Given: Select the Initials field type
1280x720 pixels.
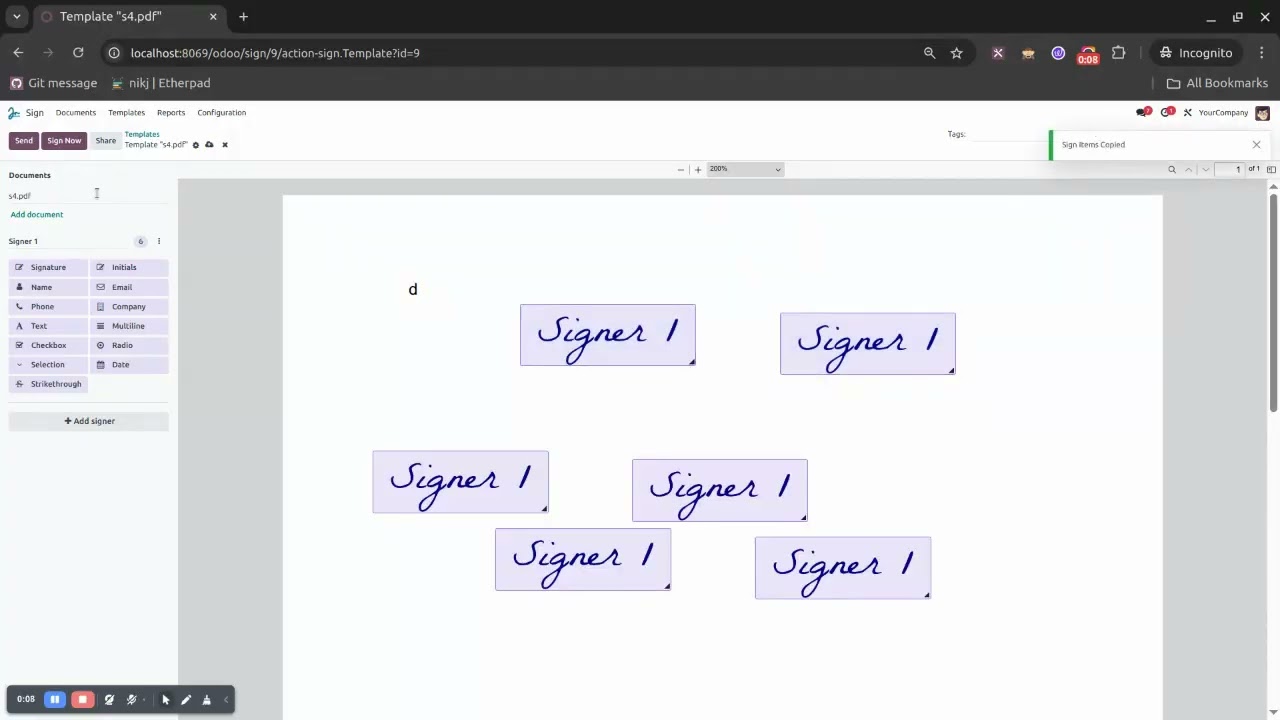Looking at the screenshot, I should coord(130,268).
